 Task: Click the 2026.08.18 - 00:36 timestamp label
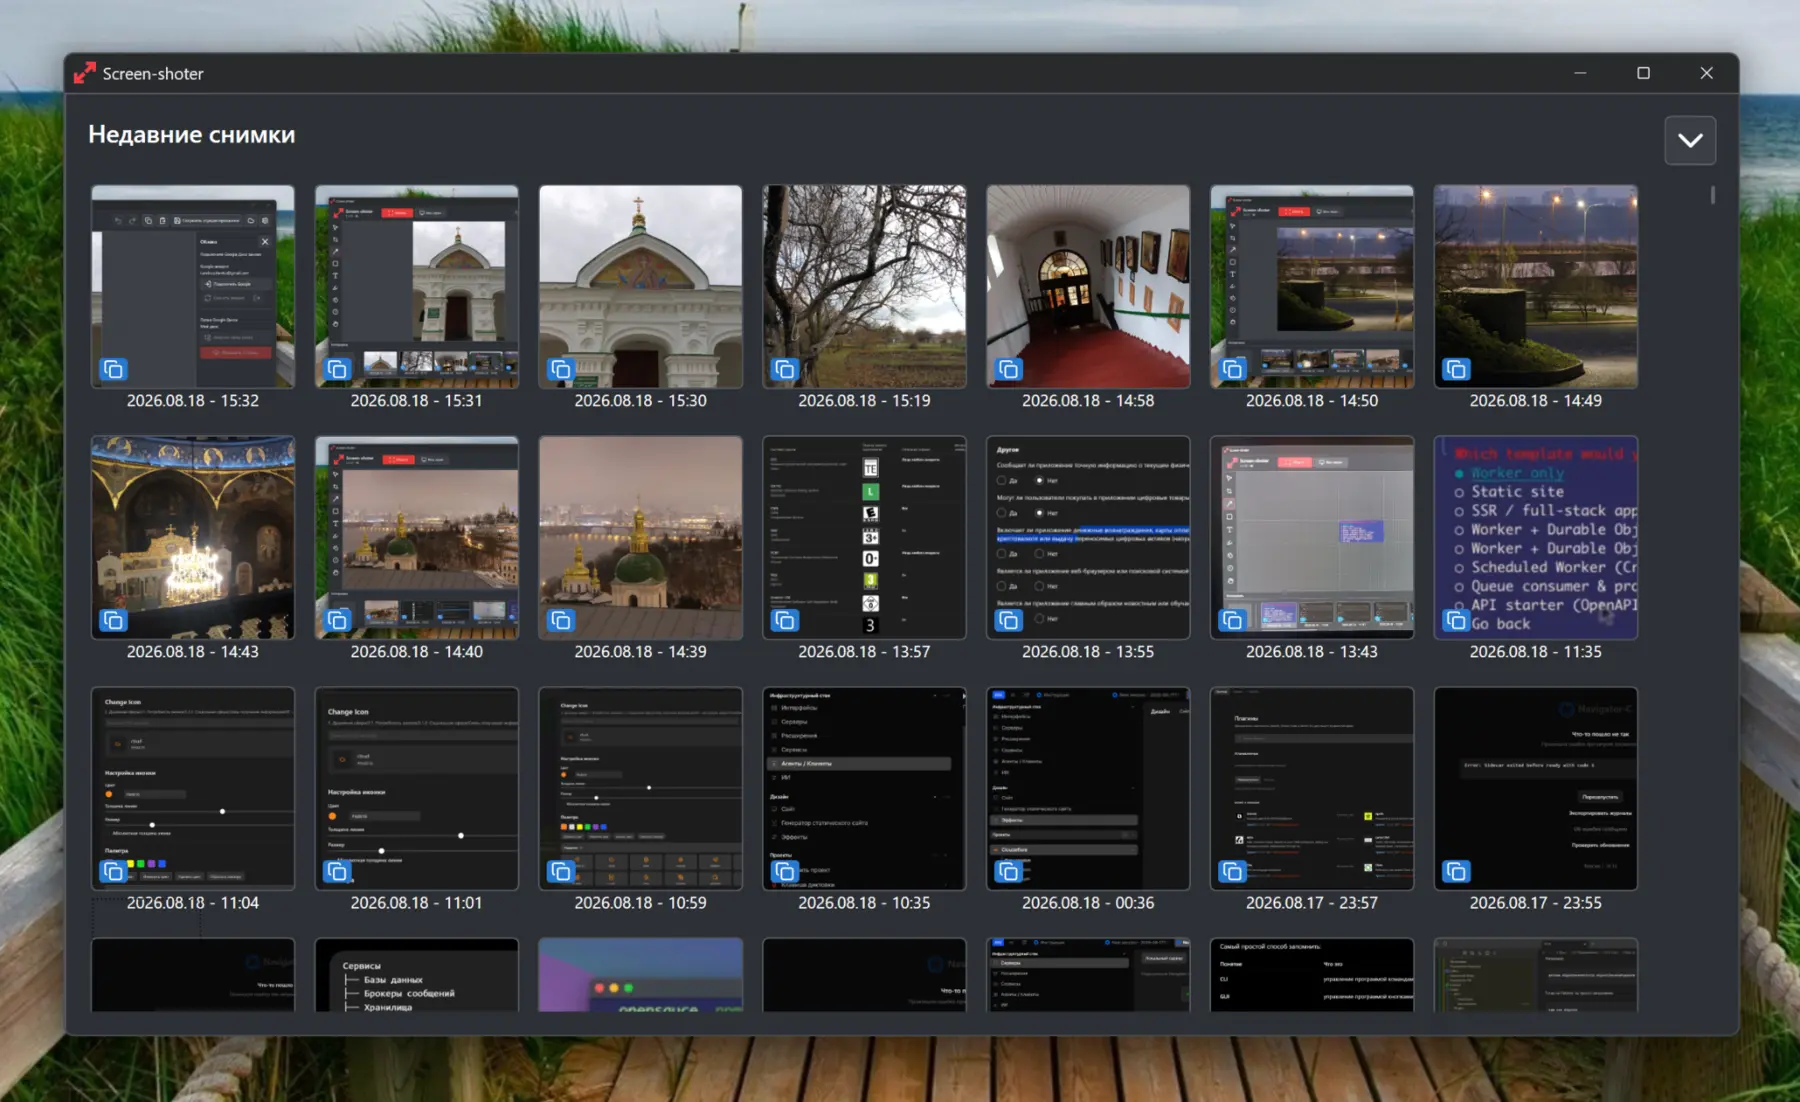tap(1088, 903)
